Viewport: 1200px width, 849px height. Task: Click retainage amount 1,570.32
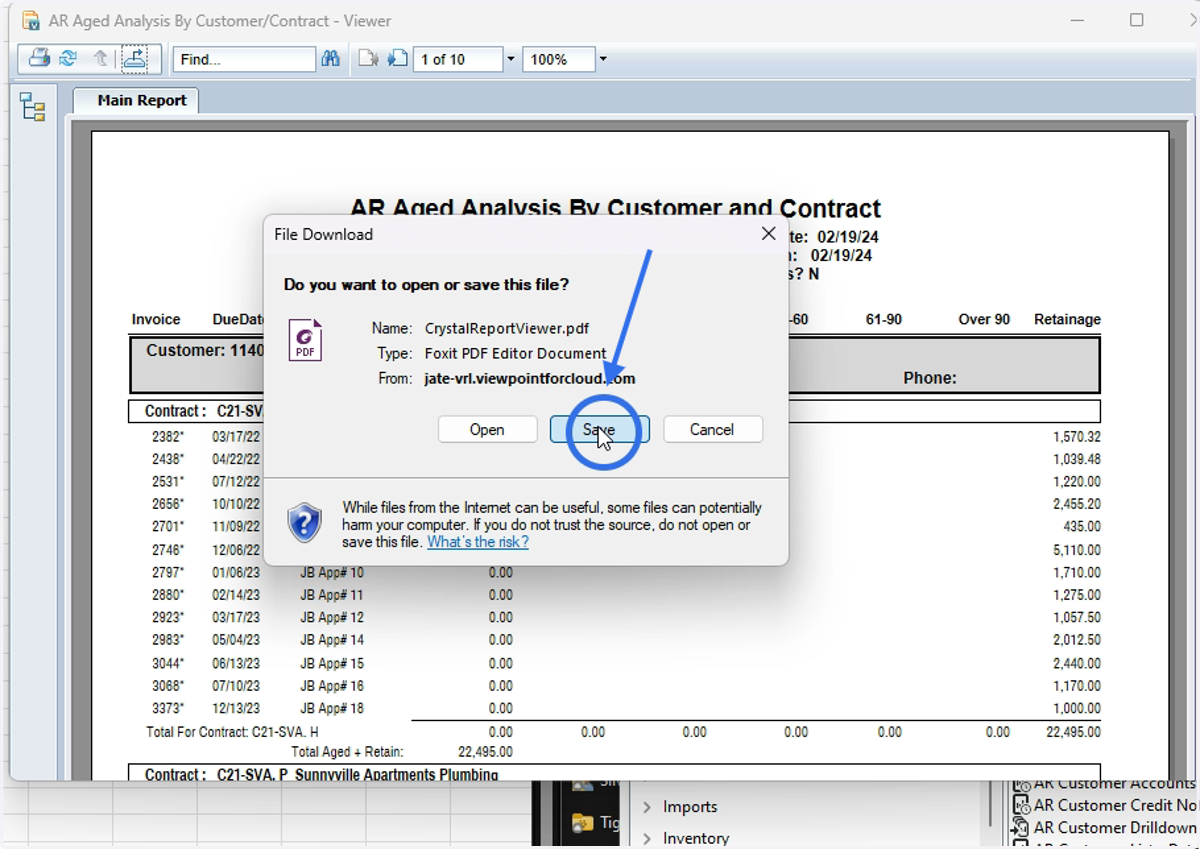pos(1077,437)
